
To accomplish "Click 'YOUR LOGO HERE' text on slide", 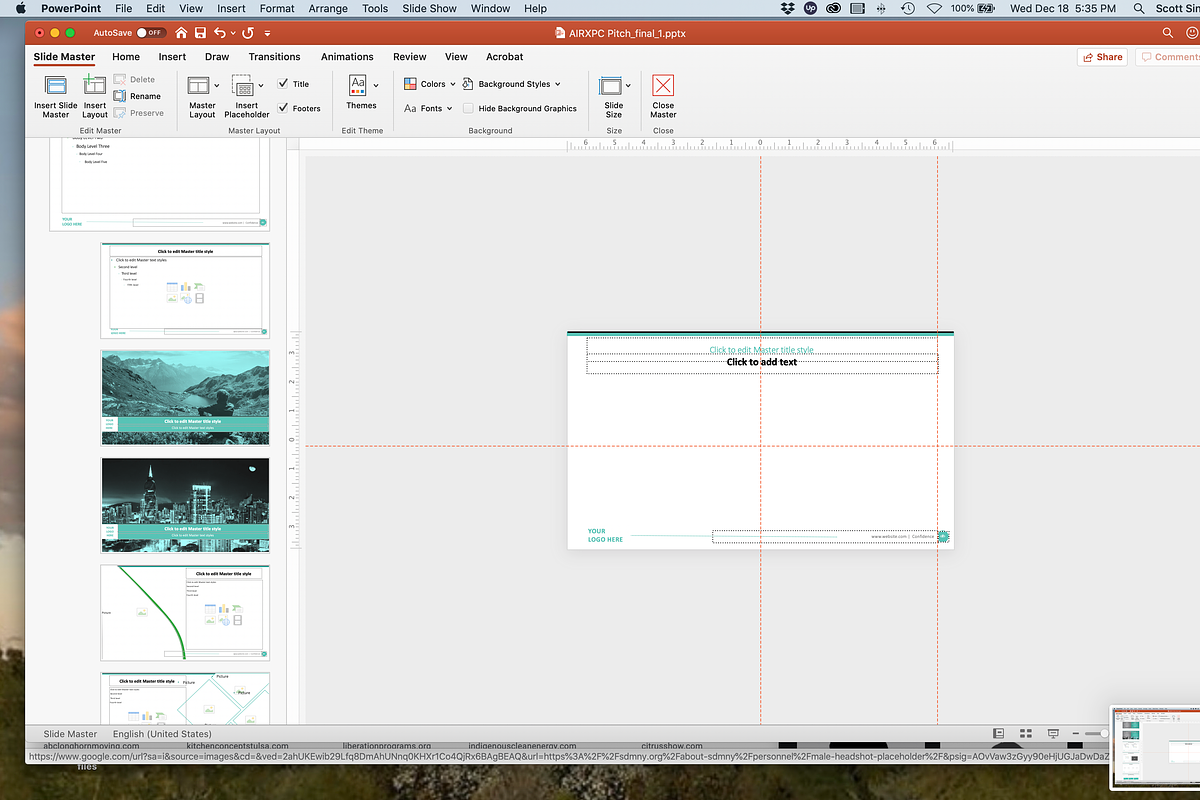I will tap(605, 535).
